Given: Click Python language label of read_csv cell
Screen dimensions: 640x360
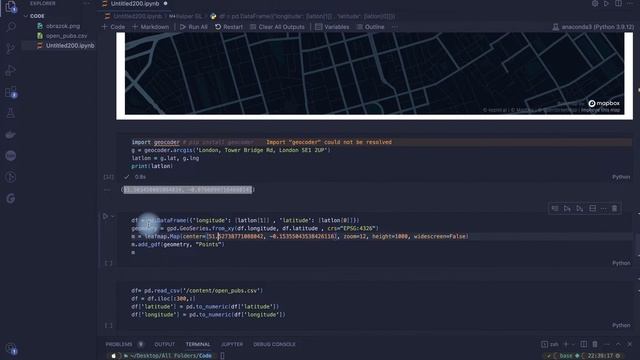Looking at the screenshot, I should point(621,325).
